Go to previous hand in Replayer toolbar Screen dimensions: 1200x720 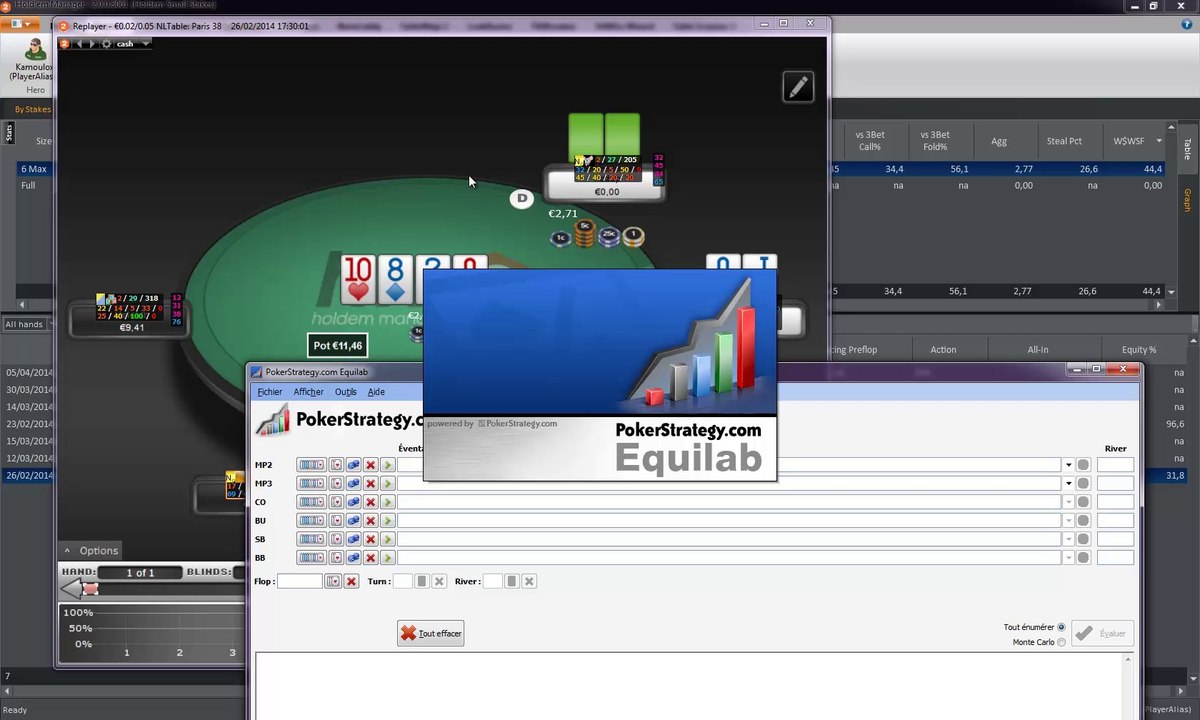click(78, 44)
